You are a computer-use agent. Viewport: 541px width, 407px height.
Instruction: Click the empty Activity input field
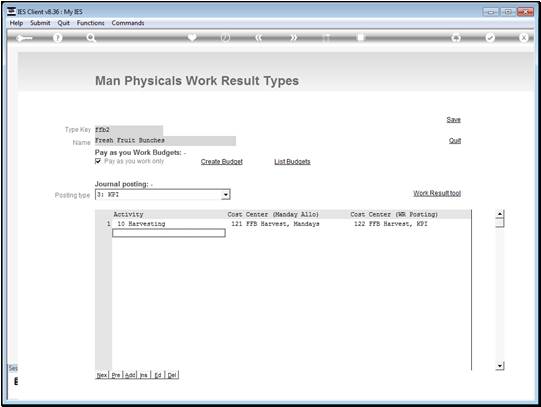coord(169,233)
